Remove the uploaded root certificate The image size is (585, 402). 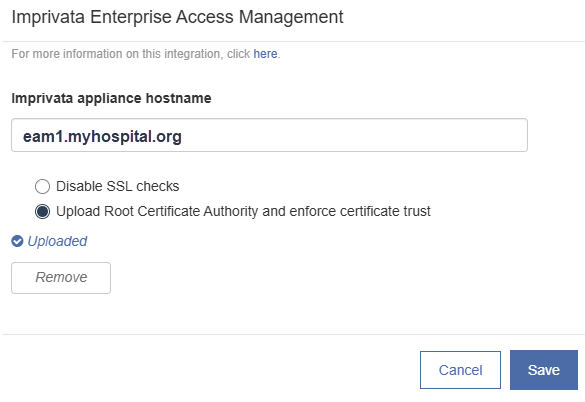pyautogui.click(x=61, y=278)
